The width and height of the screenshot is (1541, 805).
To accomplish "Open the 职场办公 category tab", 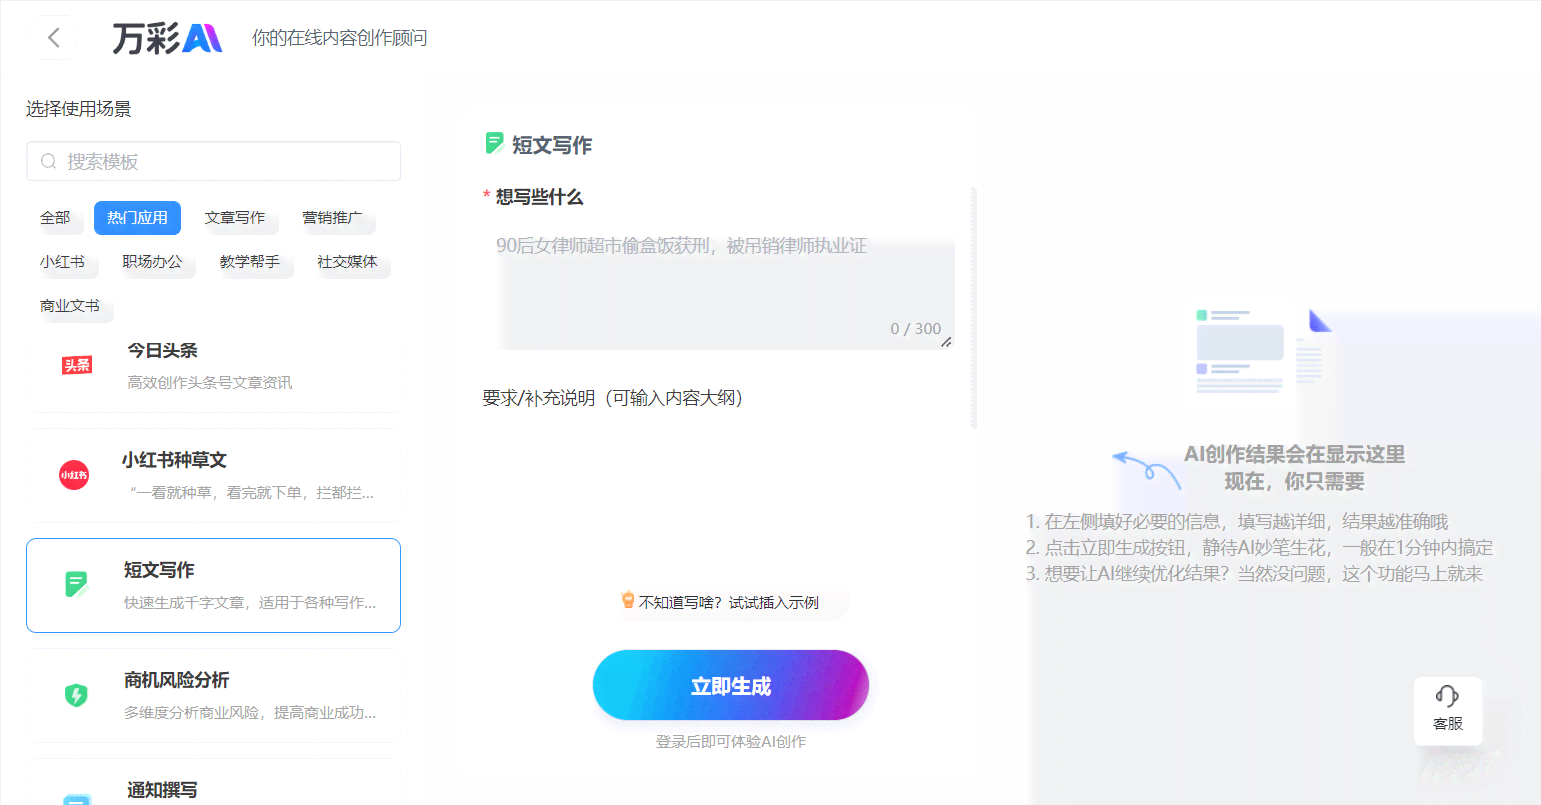I will pyautogui.click(x=152, y=261).
